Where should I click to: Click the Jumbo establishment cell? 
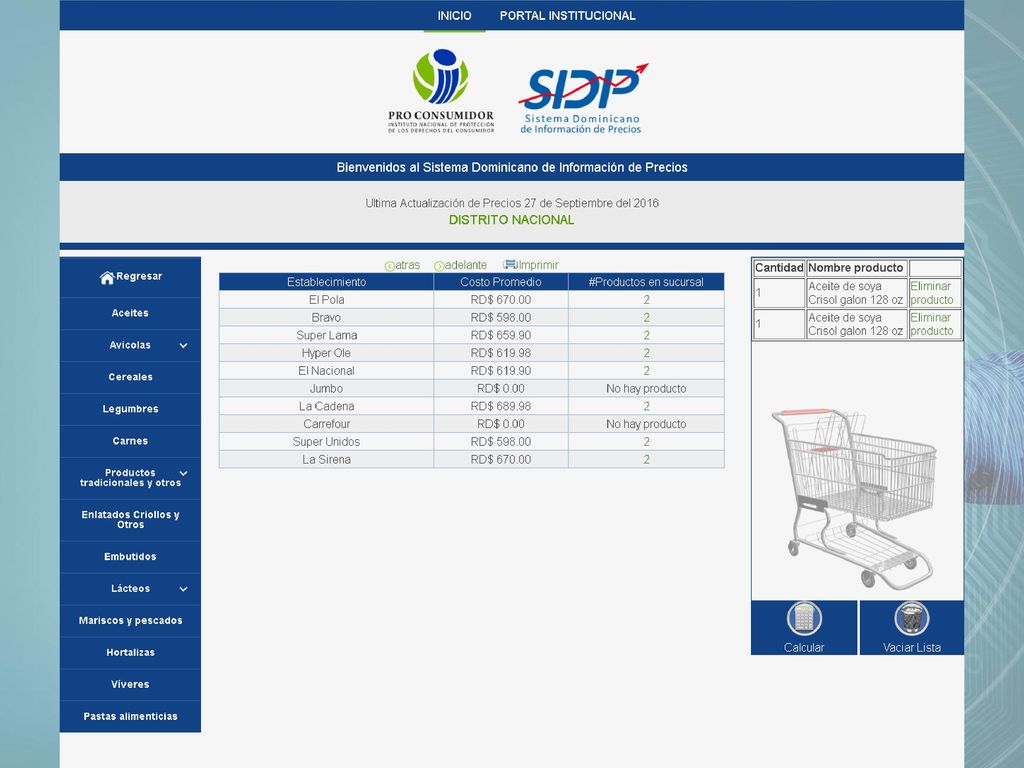(327, 389)
